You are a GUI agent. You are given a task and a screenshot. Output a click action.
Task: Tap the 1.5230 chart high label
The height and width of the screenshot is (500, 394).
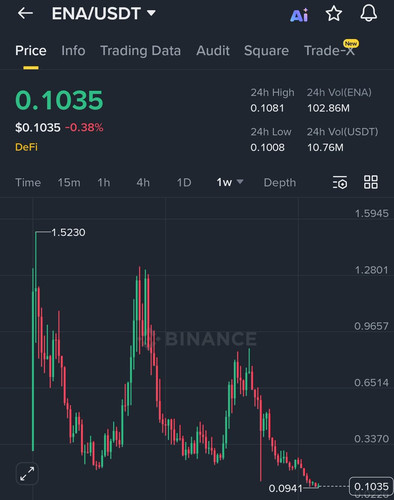(x=68, y=232)
